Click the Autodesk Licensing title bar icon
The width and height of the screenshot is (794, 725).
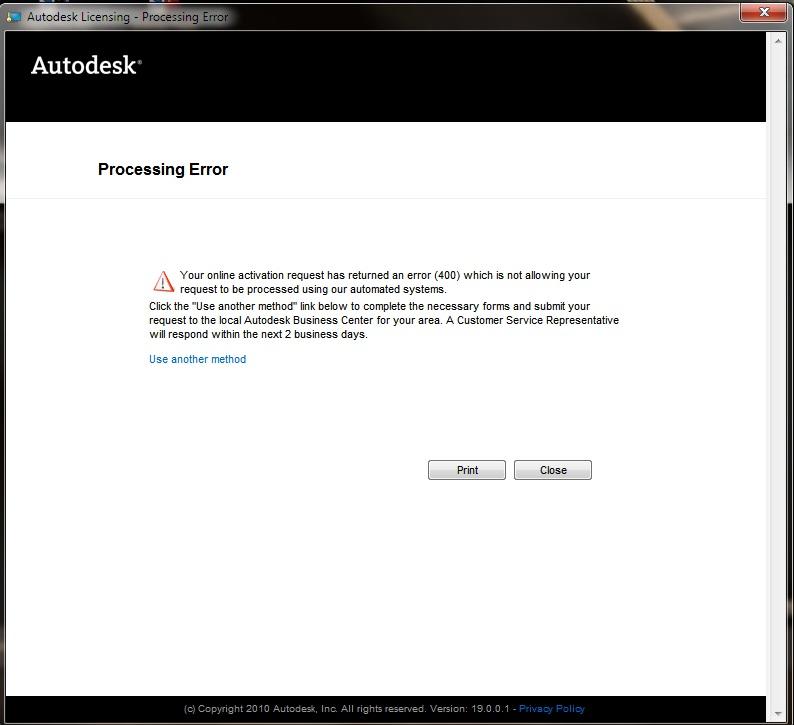point(14,16)
